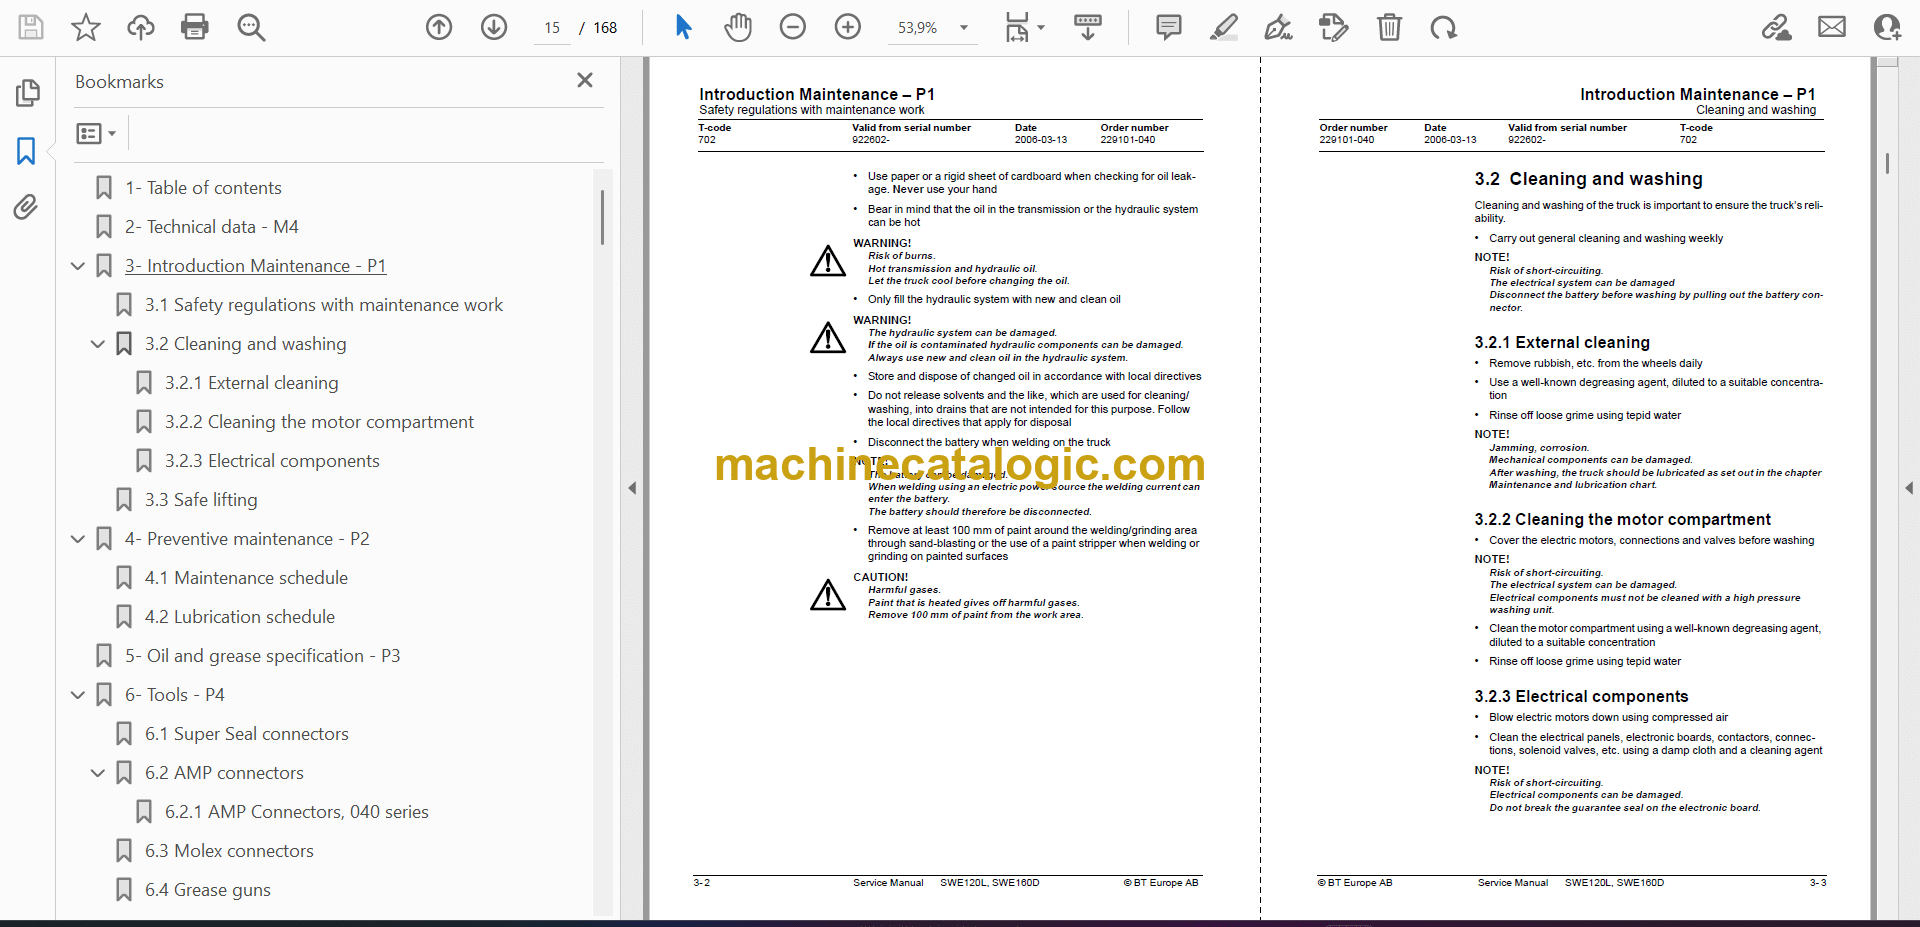Collapse the 6.2 AMP connectors bookmark
The width and height of the screenshot is (1920, 927).
tap(98, 773)
